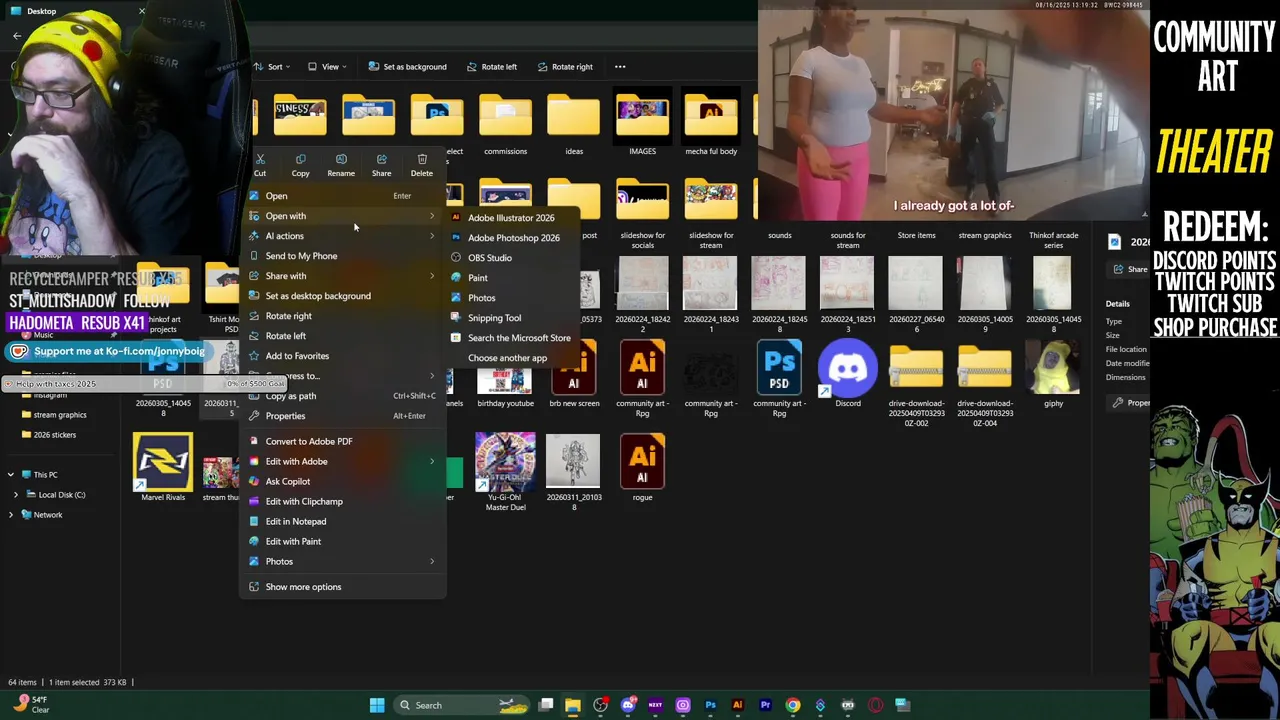Image resolution: width=1280 pixels, height=720 pixels.
Task: Expand the Share with submenu
Action: (x=342, y=276)
